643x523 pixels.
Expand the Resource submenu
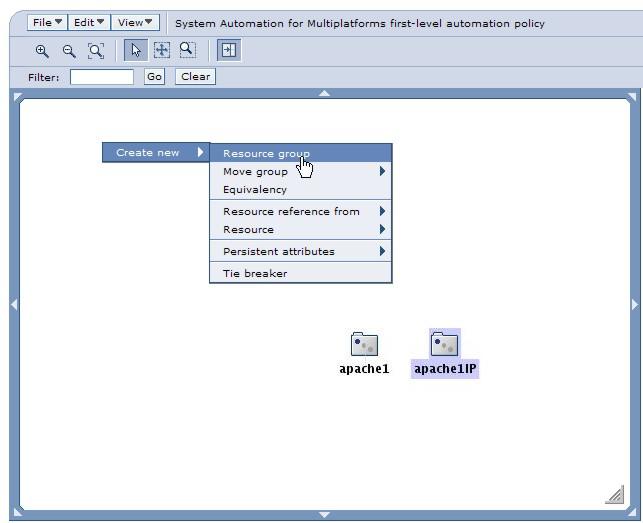(301, 229)
